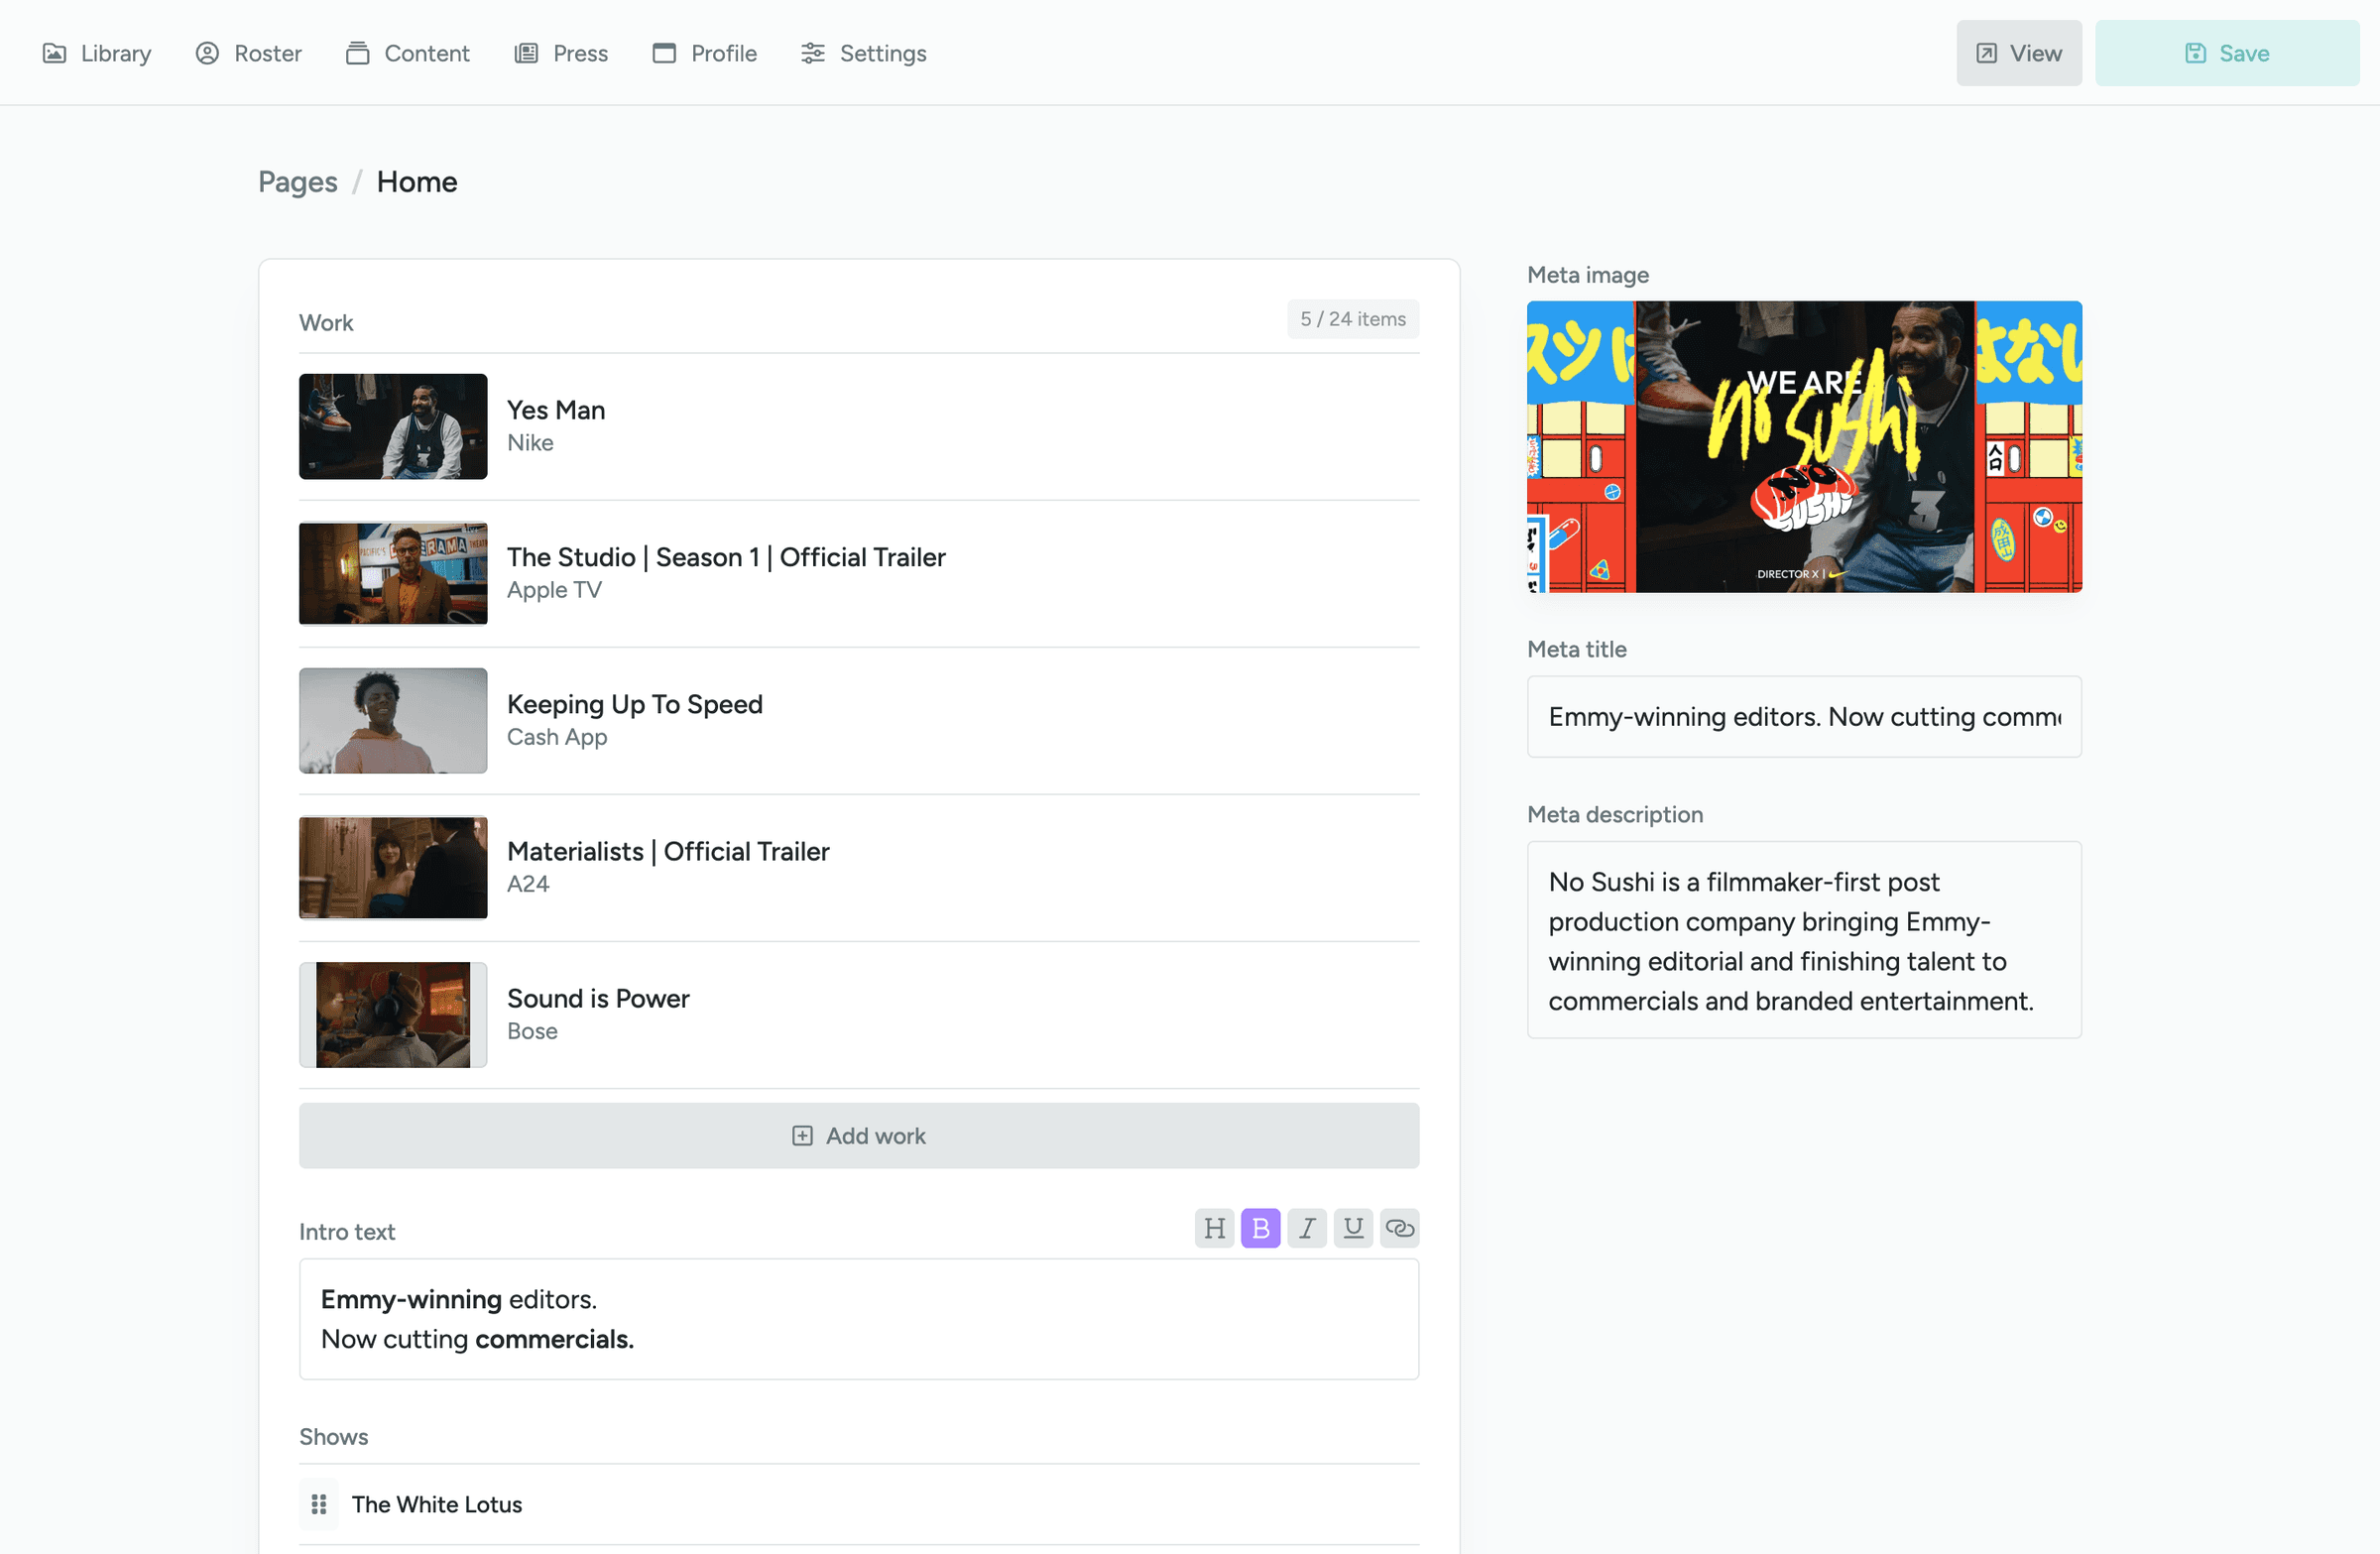The image size is (2380, 1554).
Task: Select Keeping Up To Speed title
Action: [635, 704]
